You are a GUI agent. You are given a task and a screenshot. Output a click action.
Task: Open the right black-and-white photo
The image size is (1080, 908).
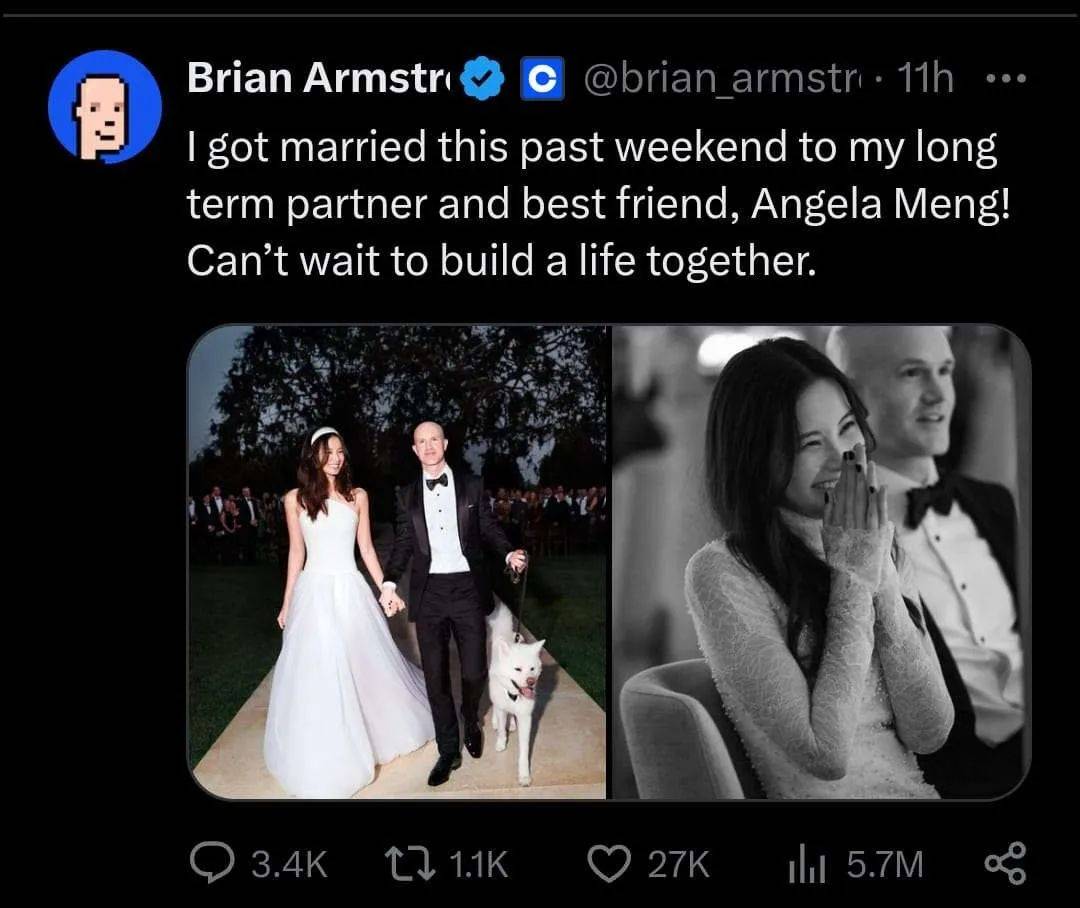(x=820, y=562)
